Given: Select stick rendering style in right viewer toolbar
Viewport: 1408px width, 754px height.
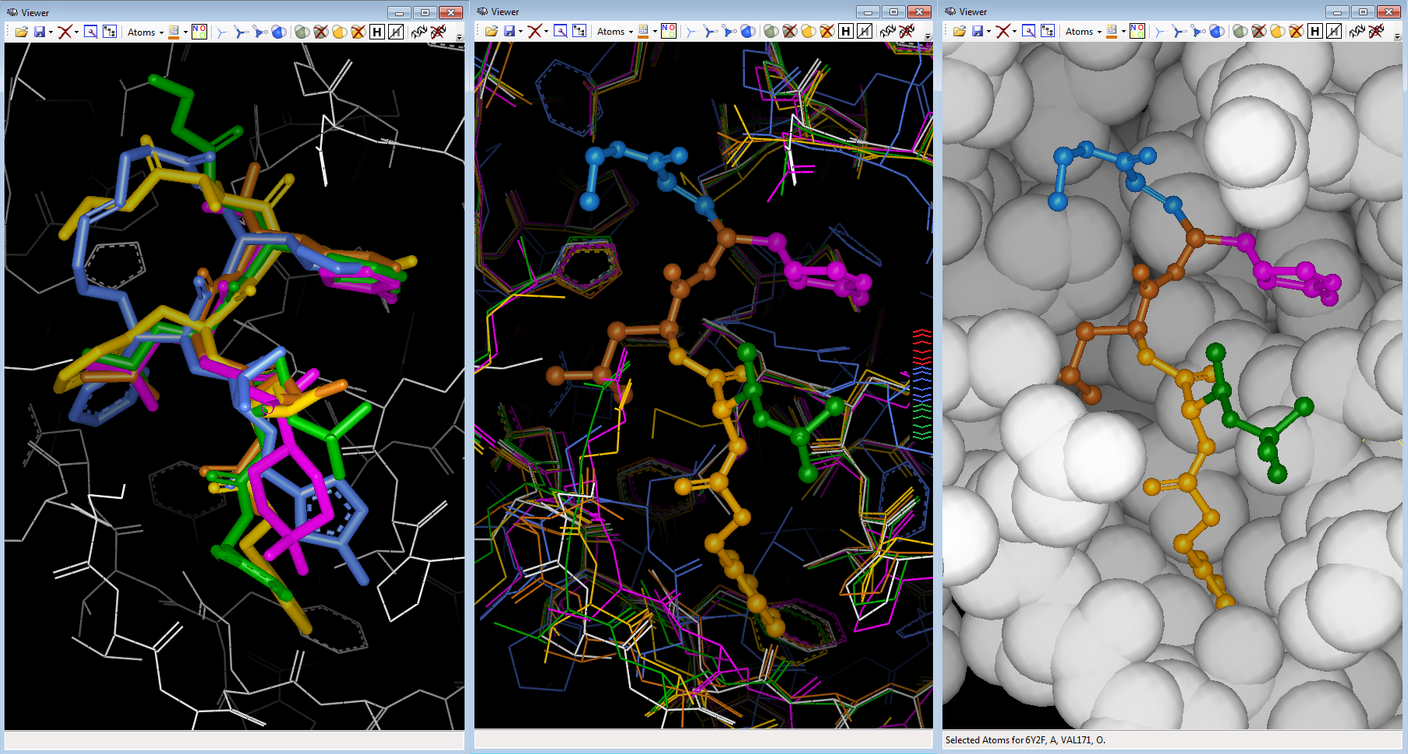Looking at the screenshot, I should tap(1179, 32).
